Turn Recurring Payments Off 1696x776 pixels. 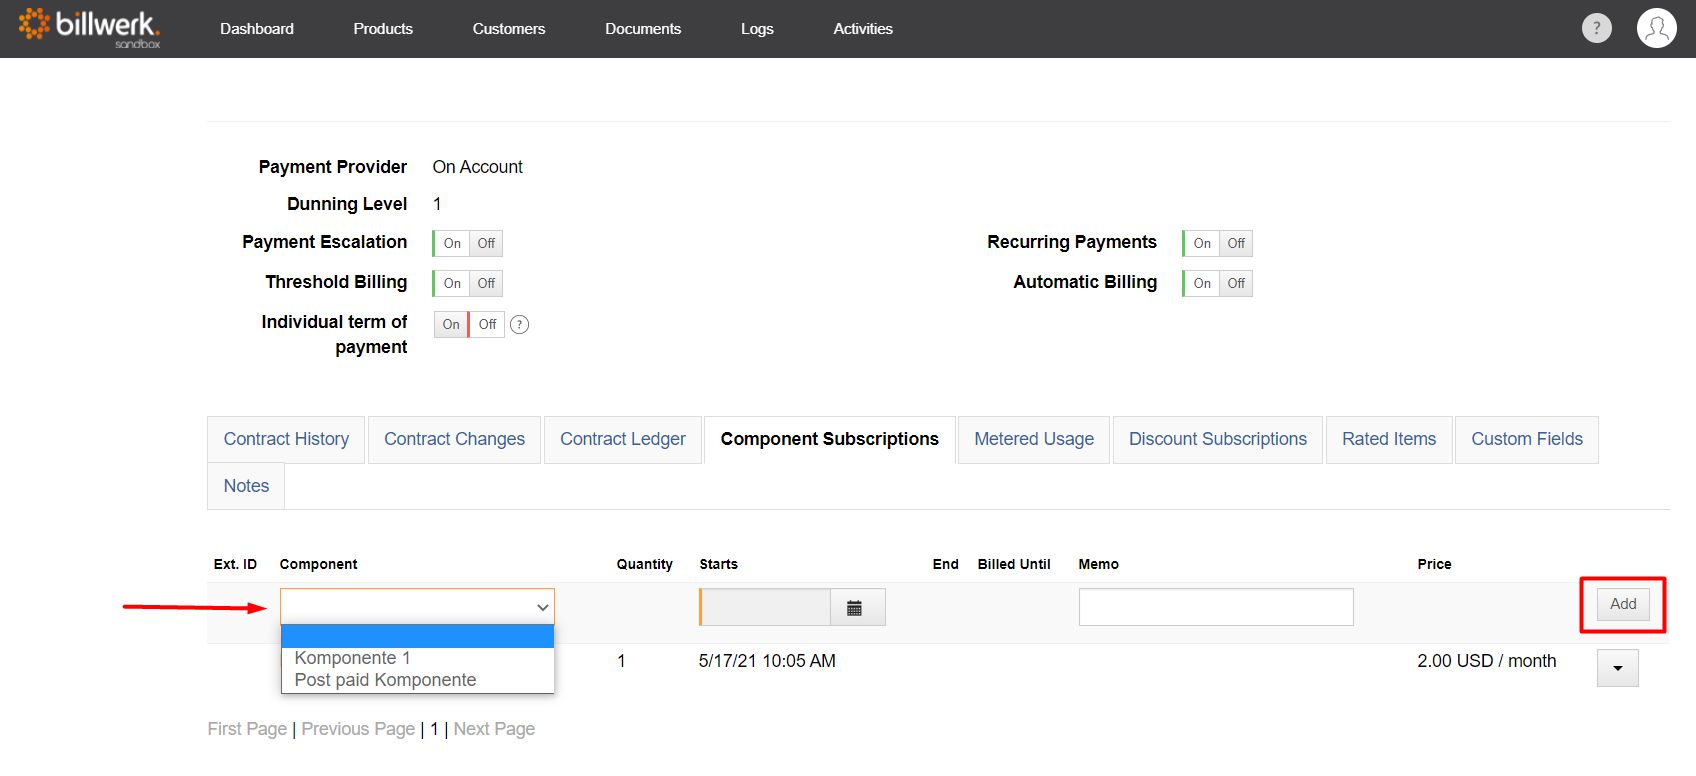[x=1236, y=243]
